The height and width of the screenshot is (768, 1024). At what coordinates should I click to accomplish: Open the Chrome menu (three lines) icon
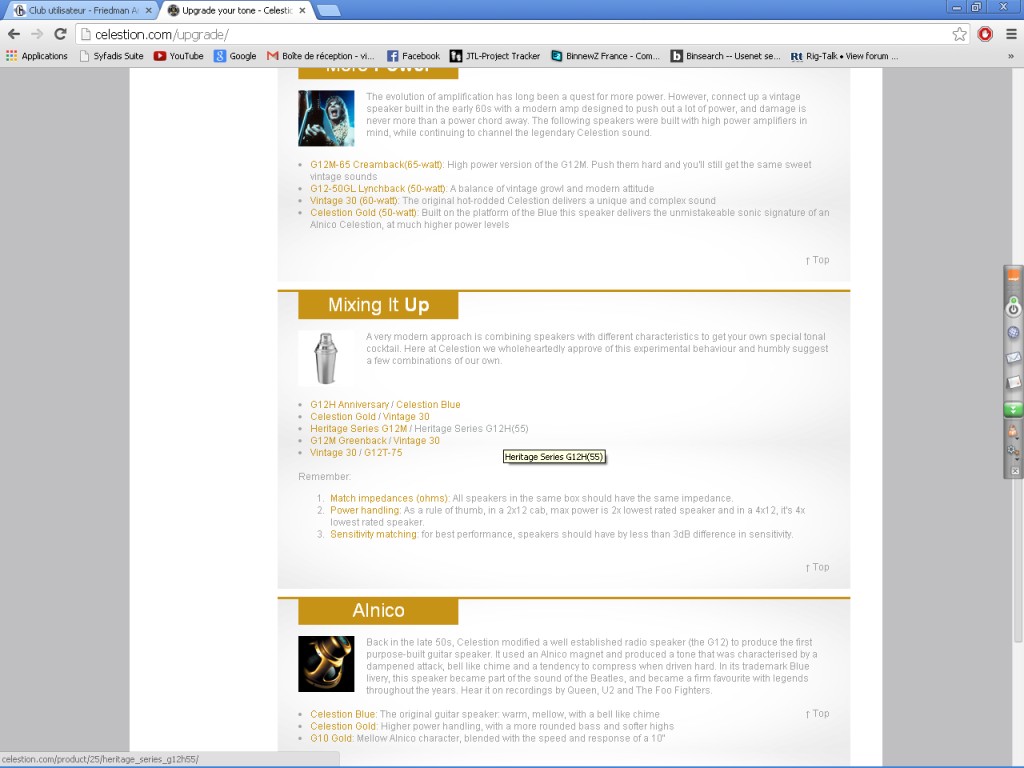tap(1010, 34)
